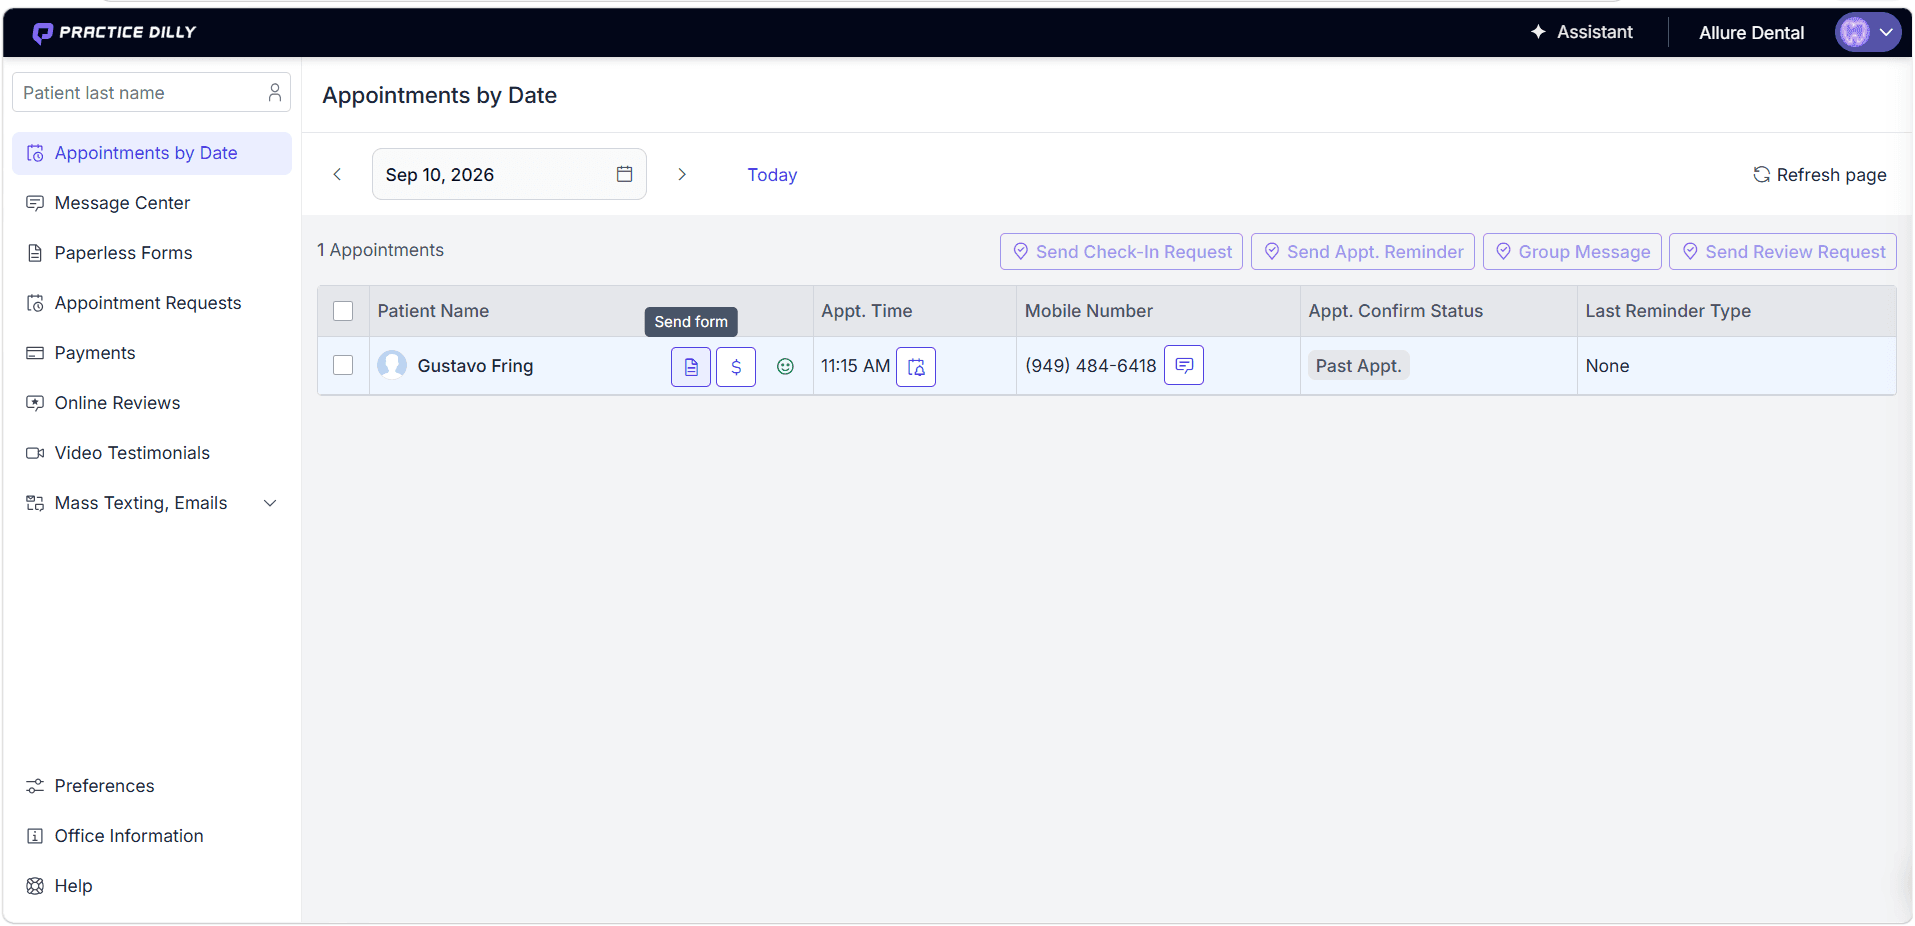Click the Send Review Request button
The height and width of the screenshot is (926, 1915).
[x=1783, y=252]
